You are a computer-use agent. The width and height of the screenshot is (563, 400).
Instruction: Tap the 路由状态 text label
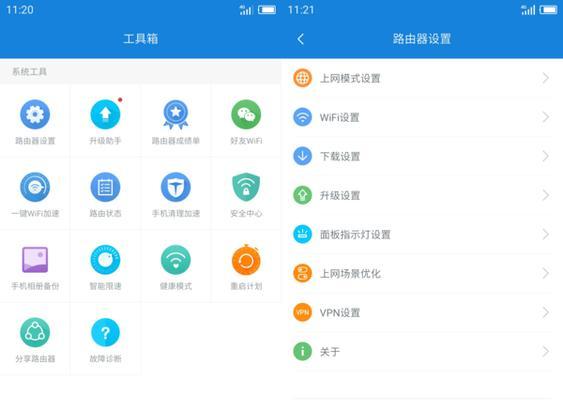[x=105, y=214]
